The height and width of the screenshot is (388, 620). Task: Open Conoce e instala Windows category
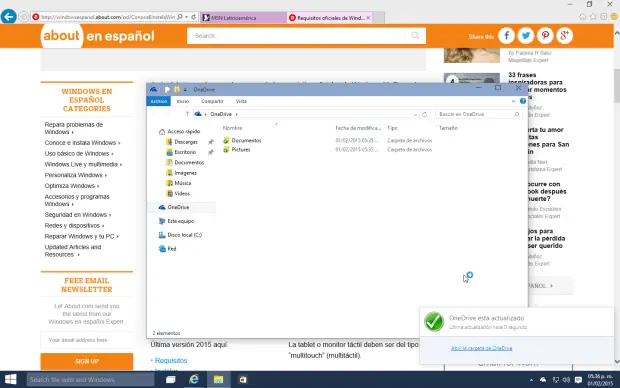coord(82,143)
